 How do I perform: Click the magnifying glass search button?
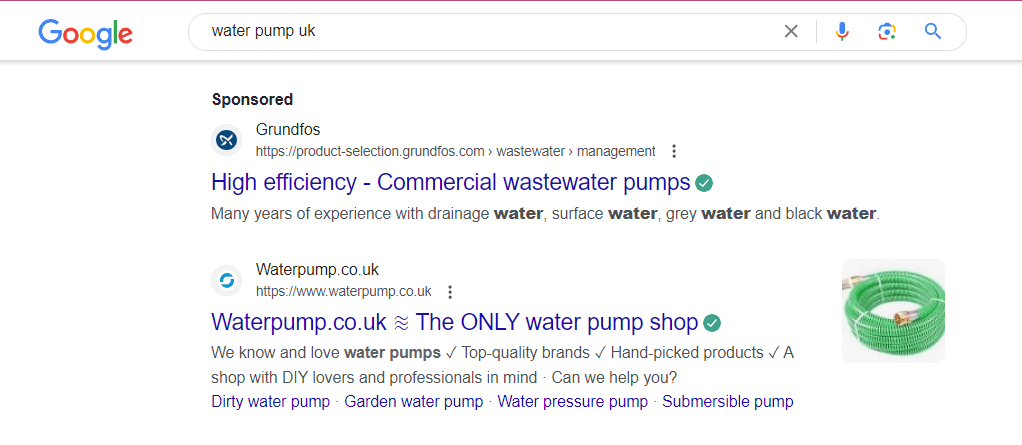point(933,31)
